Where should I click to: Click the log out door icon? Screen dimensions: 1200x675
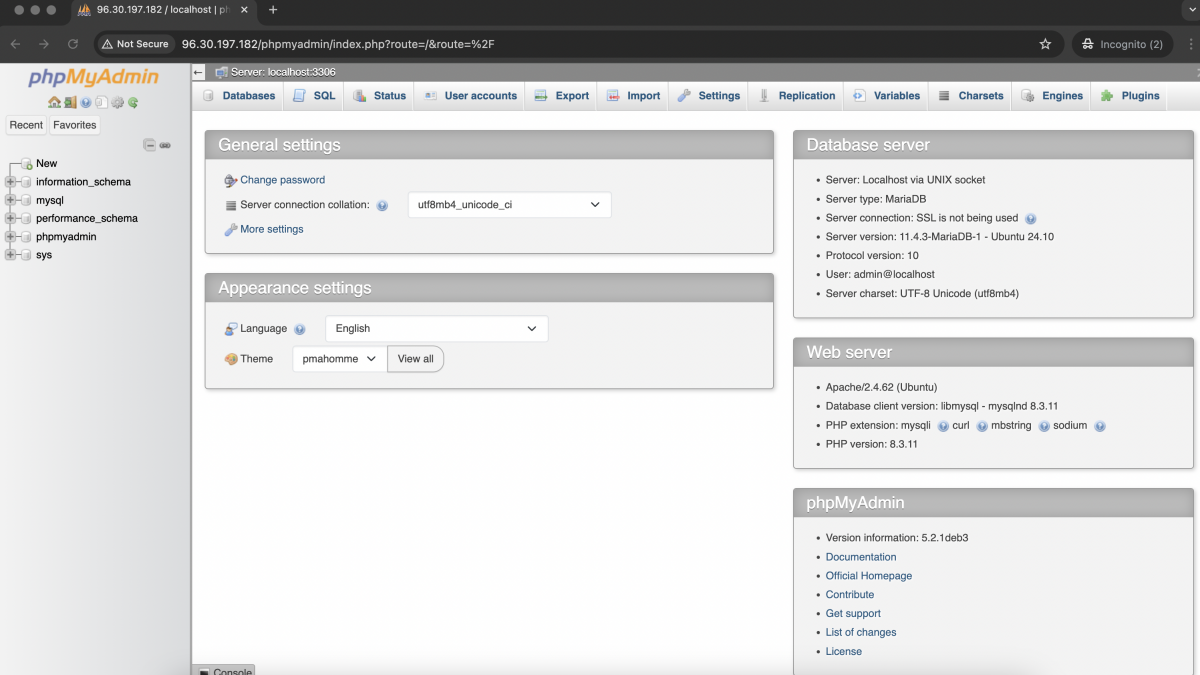click(70, 102)
